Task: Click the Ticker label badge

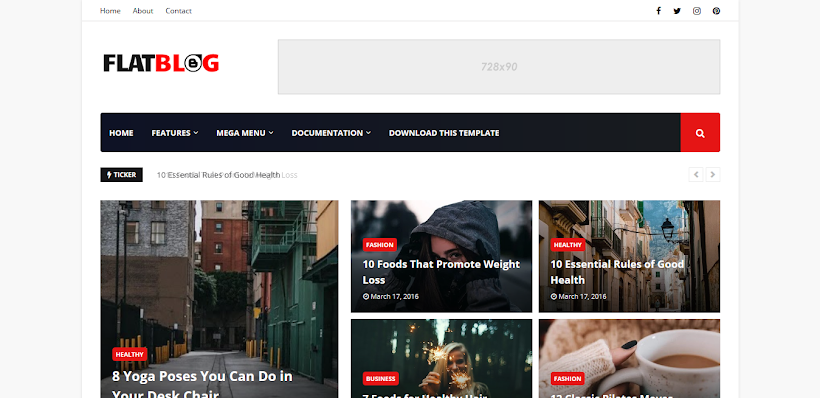Action: point(121,175)
